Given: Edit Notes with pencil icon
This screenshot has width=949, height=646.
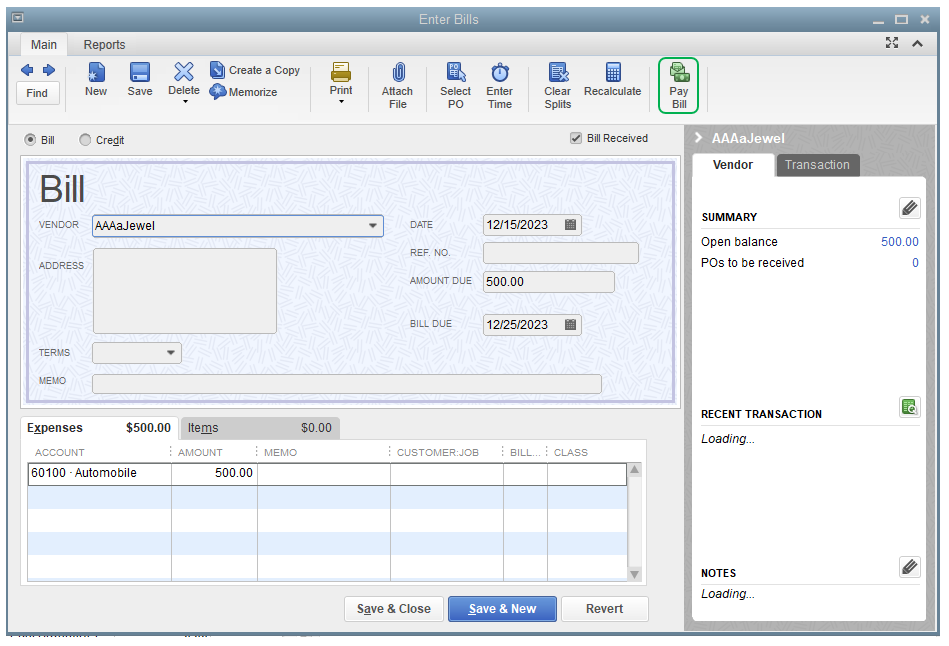Looking at the screenshot, I should click(x=910, y=567).
